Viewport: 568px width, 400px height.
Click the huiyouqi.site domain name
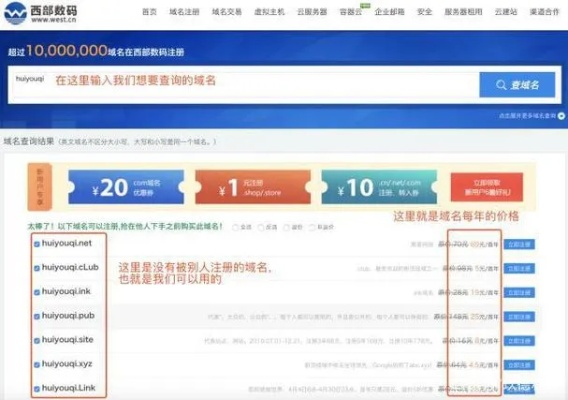click(x=67, y=340)
